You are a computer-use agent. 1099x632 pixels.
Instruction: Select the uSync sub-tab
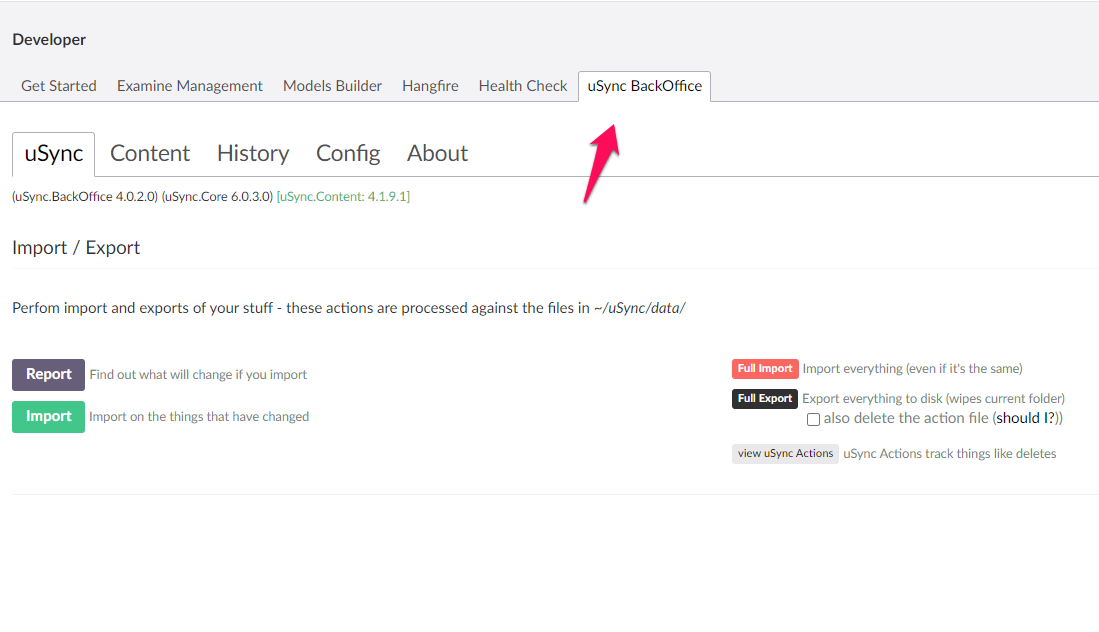pyautogui.click(x=53, y=153)
